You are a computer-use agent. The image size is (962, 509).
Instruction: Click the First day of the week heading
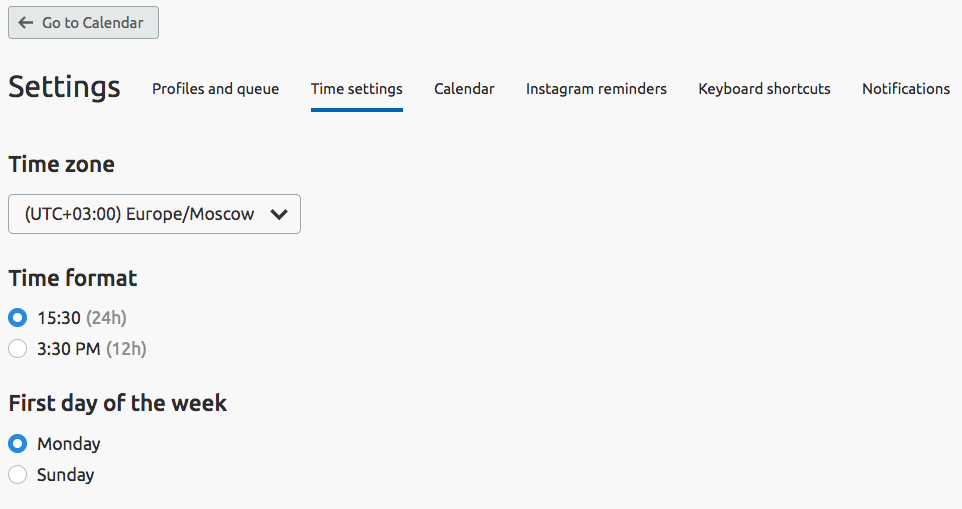(x=118, y=403)
